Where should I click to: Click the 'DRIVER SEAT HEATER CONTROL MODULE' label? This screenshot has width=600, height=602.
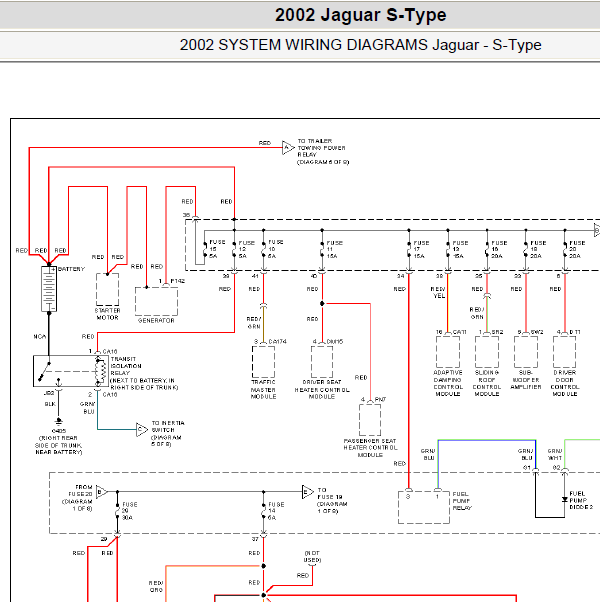click(x=322, y=389)
